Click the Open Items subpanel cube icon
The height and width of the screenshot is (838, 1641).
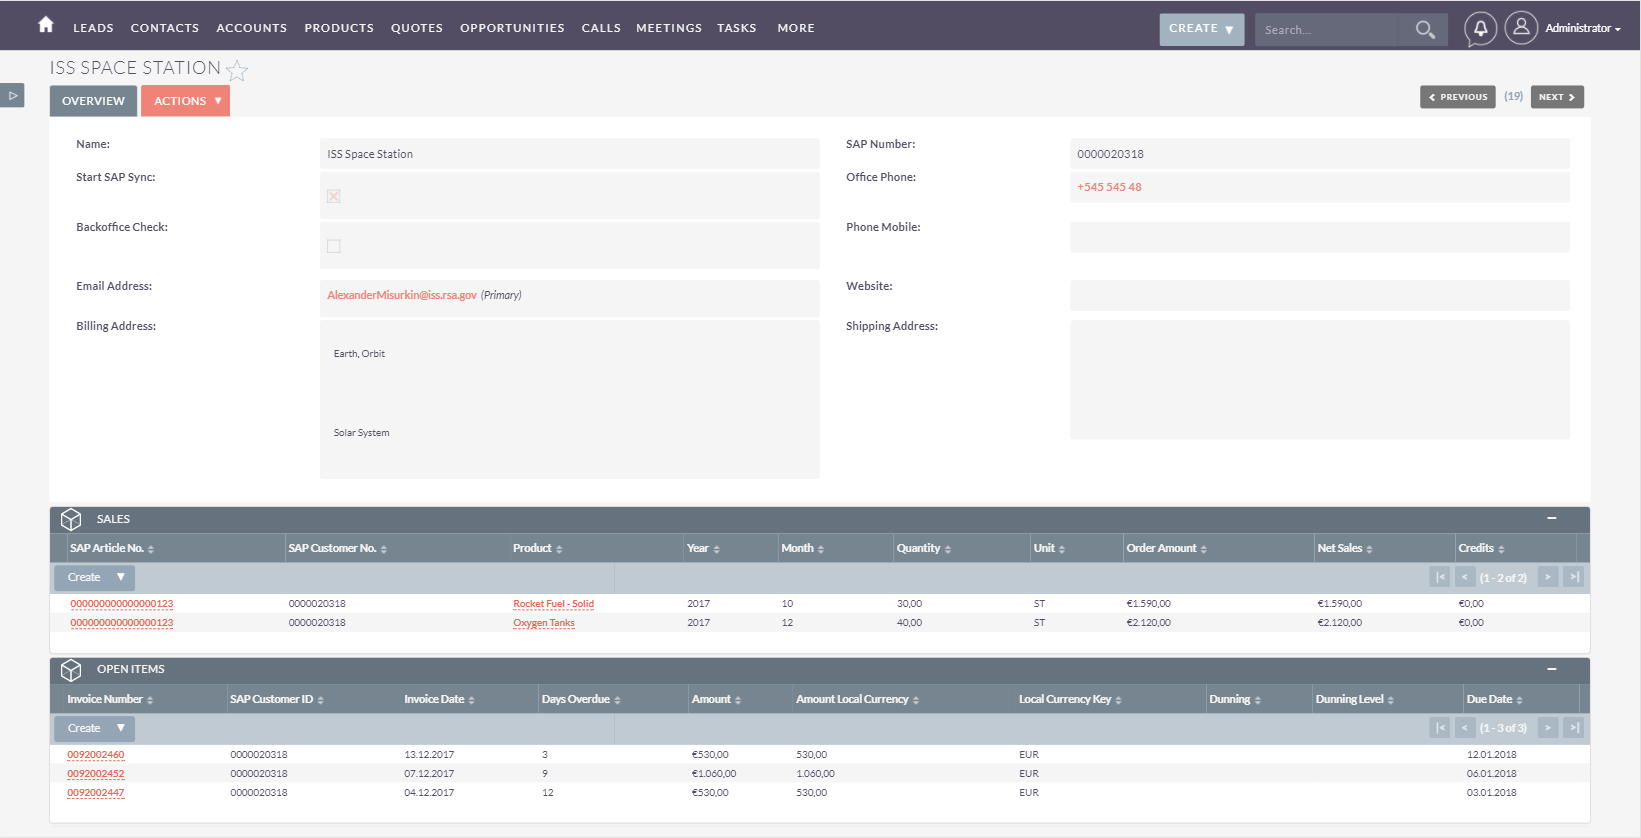[71, 670]
